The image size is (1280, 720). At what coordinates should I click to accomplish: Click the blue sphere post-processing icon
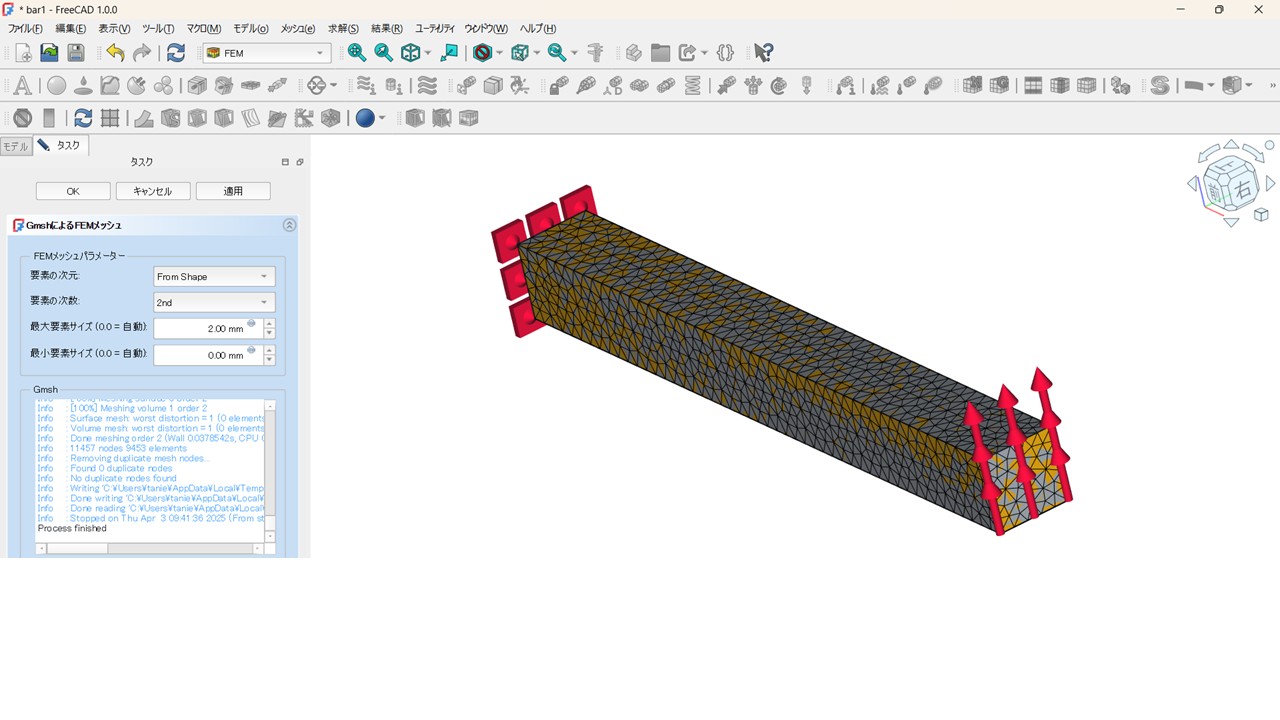365,118
